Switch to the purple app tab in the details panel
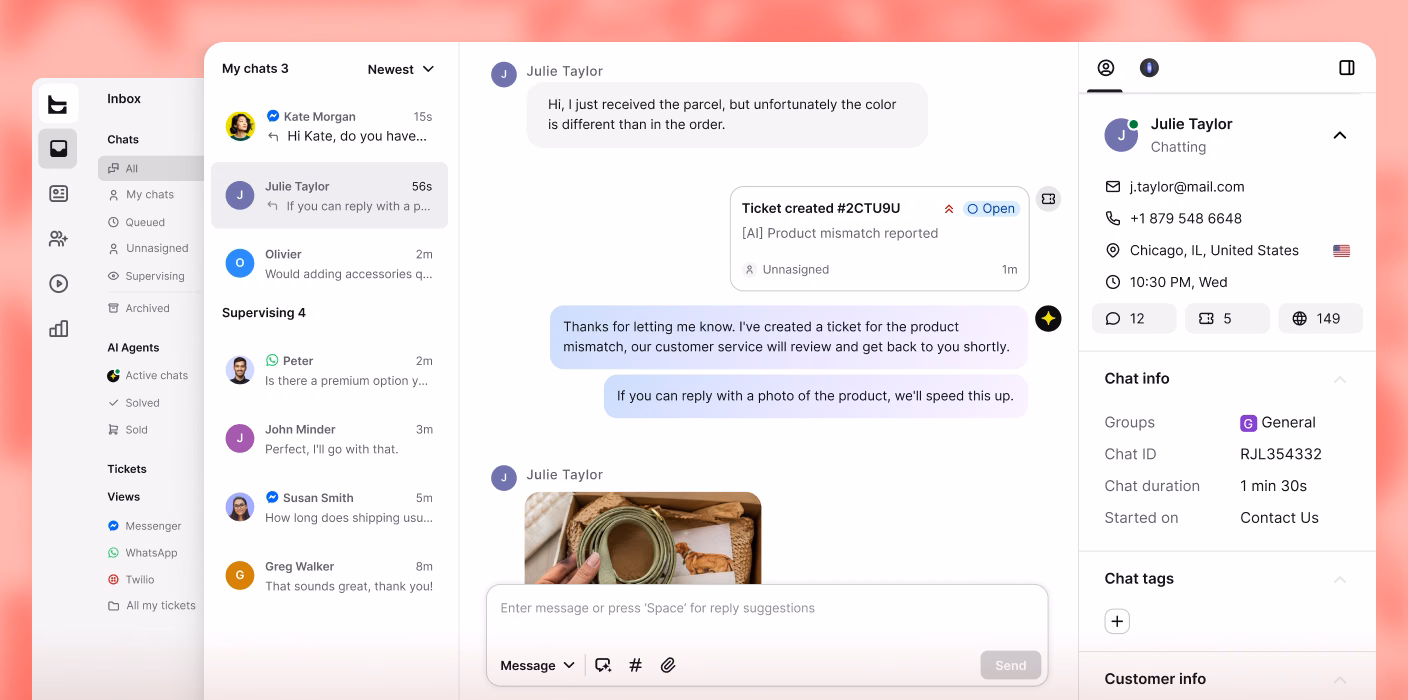This screenshot has height=700, width=1408. click(1149, 68)
